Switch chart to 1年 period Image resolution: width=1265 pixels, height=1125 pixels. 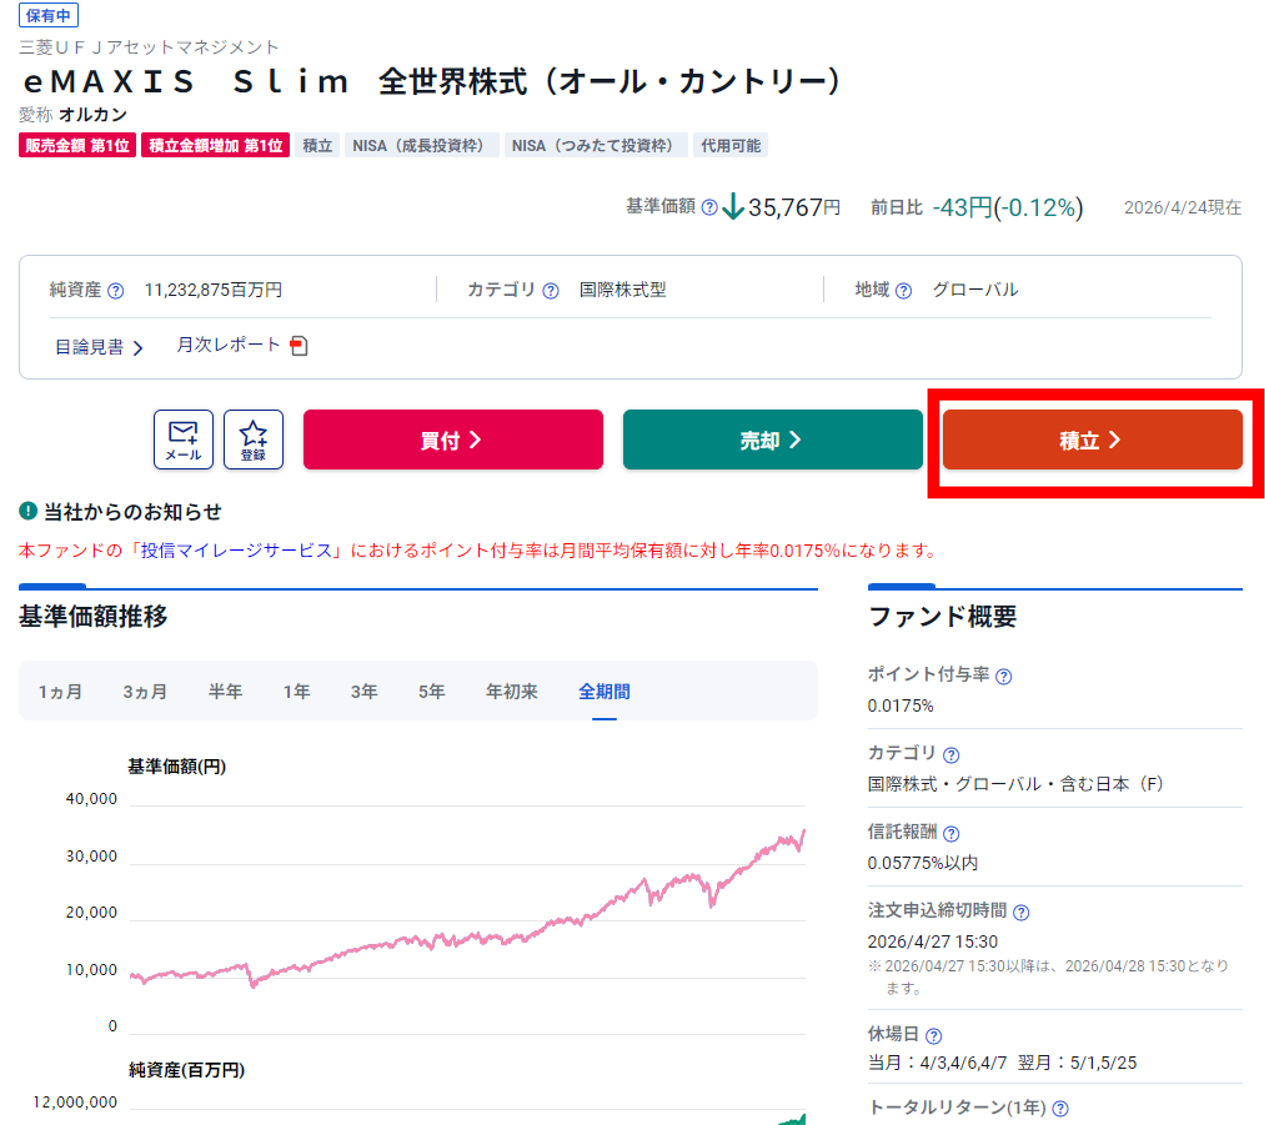click(296, 692)
